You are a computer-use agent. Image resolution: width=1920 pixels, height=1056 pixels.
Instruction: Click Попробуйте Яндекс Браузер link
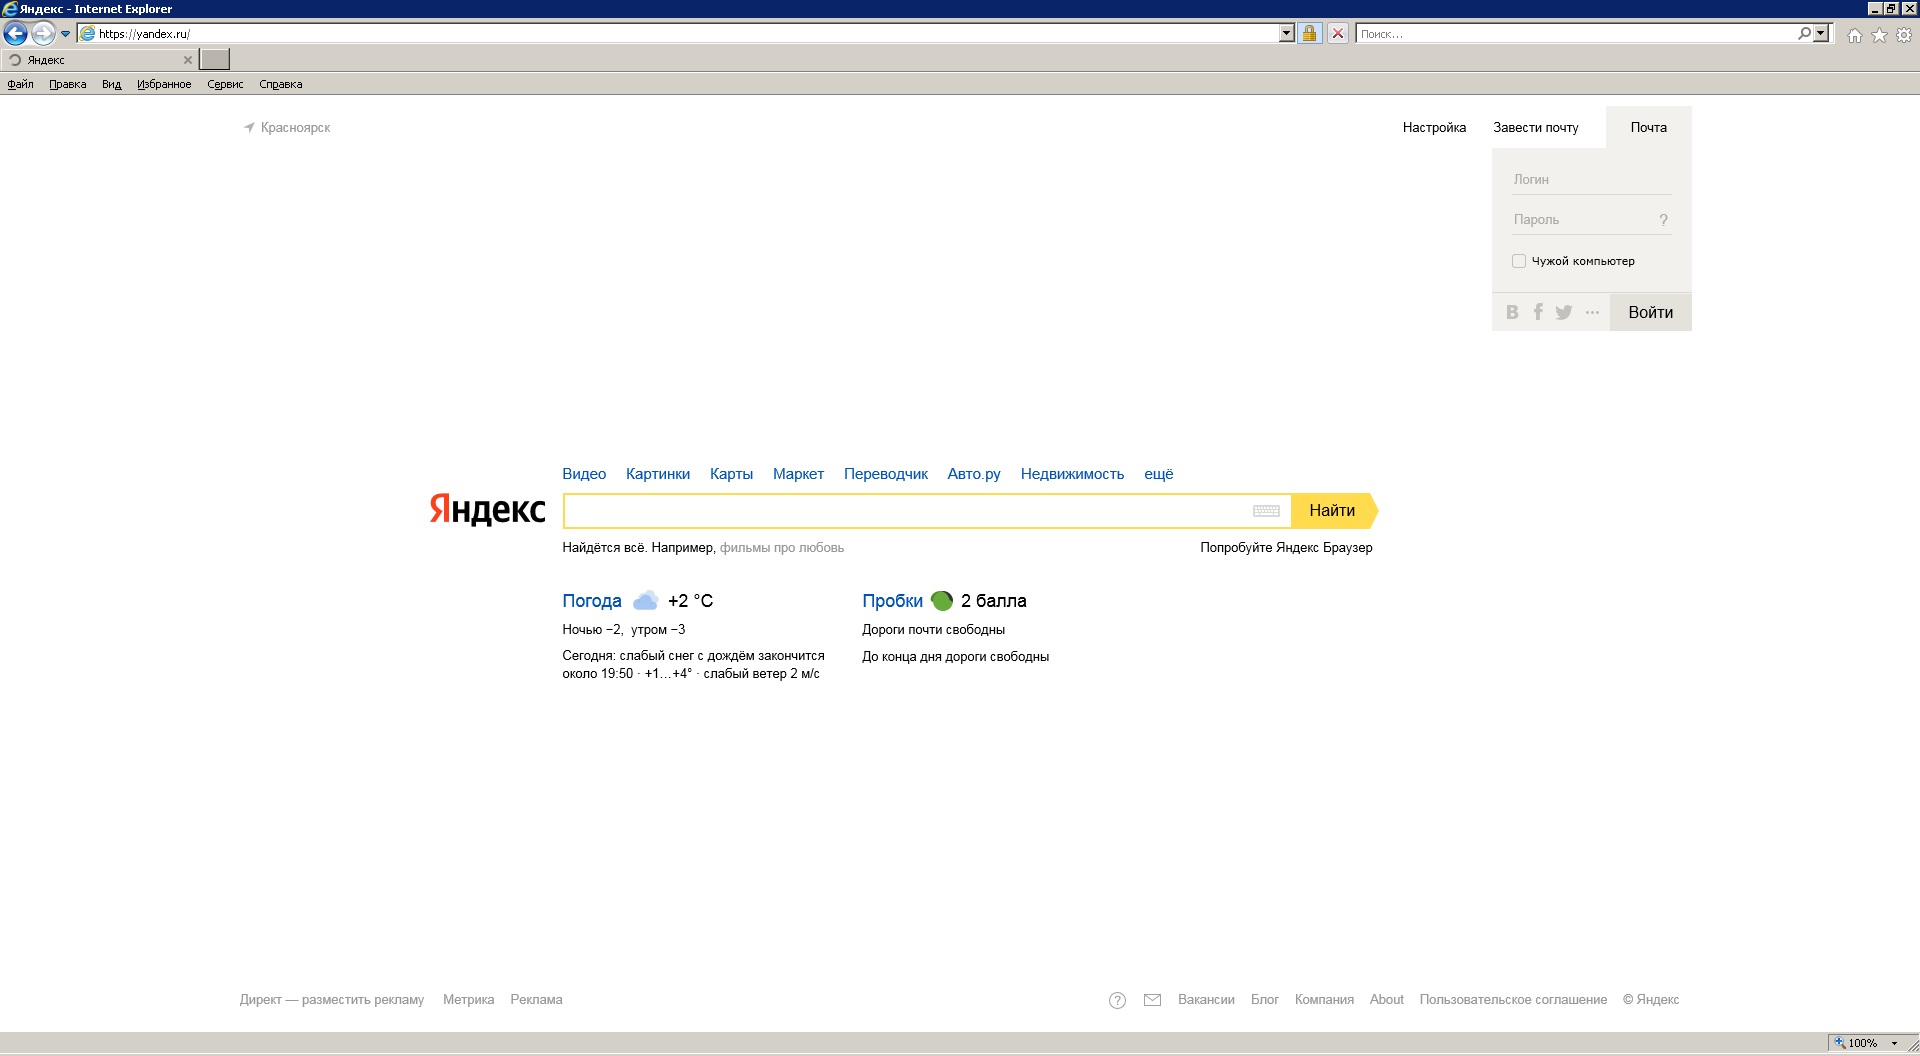click(x=1286, y=548)
